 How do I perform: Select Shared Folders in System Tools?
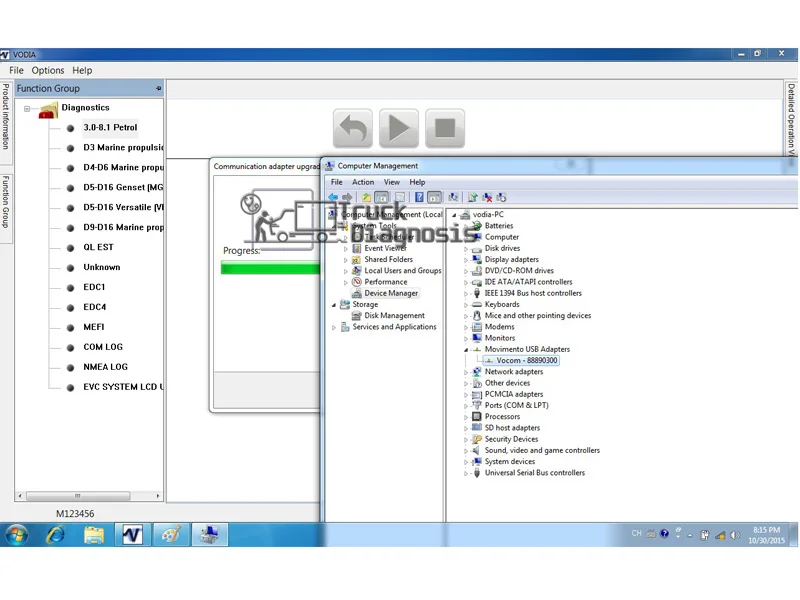(388, 259)
